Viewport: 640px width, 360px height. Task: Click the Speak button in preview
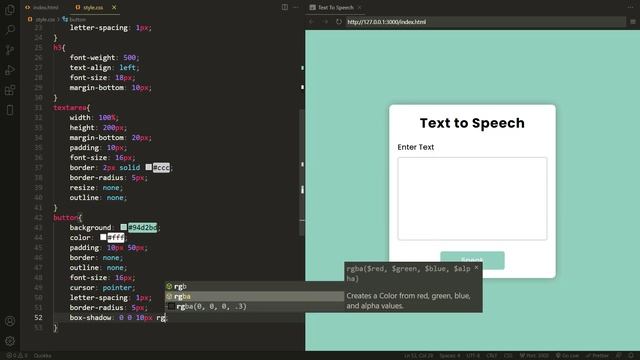tap(472, 260)
